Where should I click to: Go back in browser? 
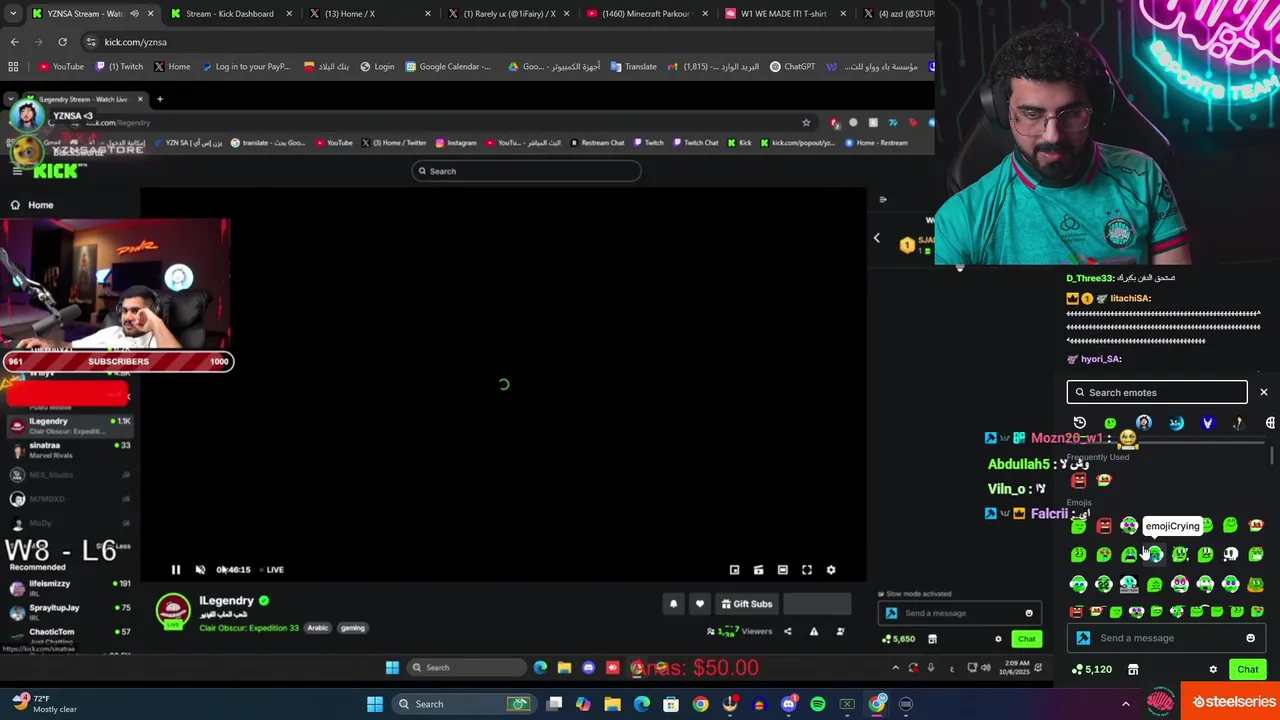14,42
